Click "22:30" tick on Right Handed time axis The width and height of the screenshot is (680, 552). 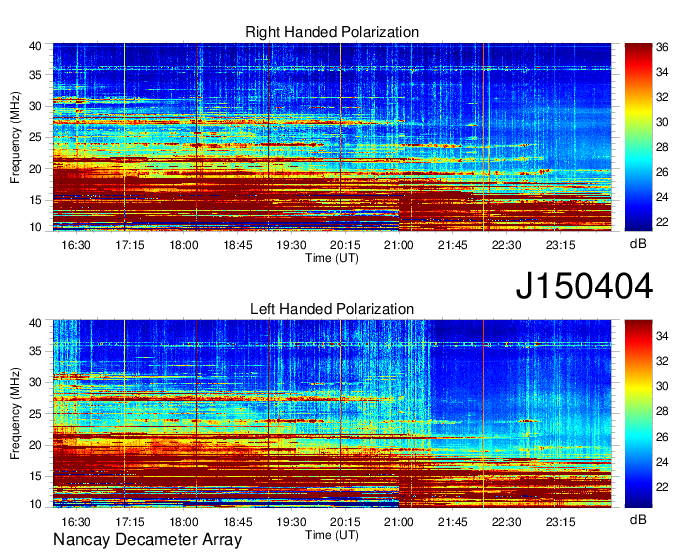(507, 245)
